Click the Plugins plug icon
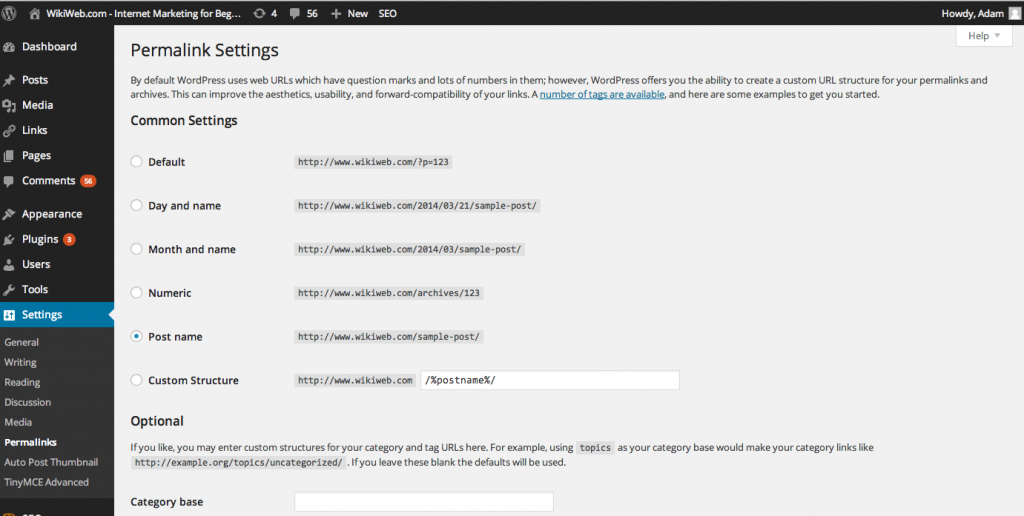The height and width of the screenshot is (516, 1024). click(9, 240)
